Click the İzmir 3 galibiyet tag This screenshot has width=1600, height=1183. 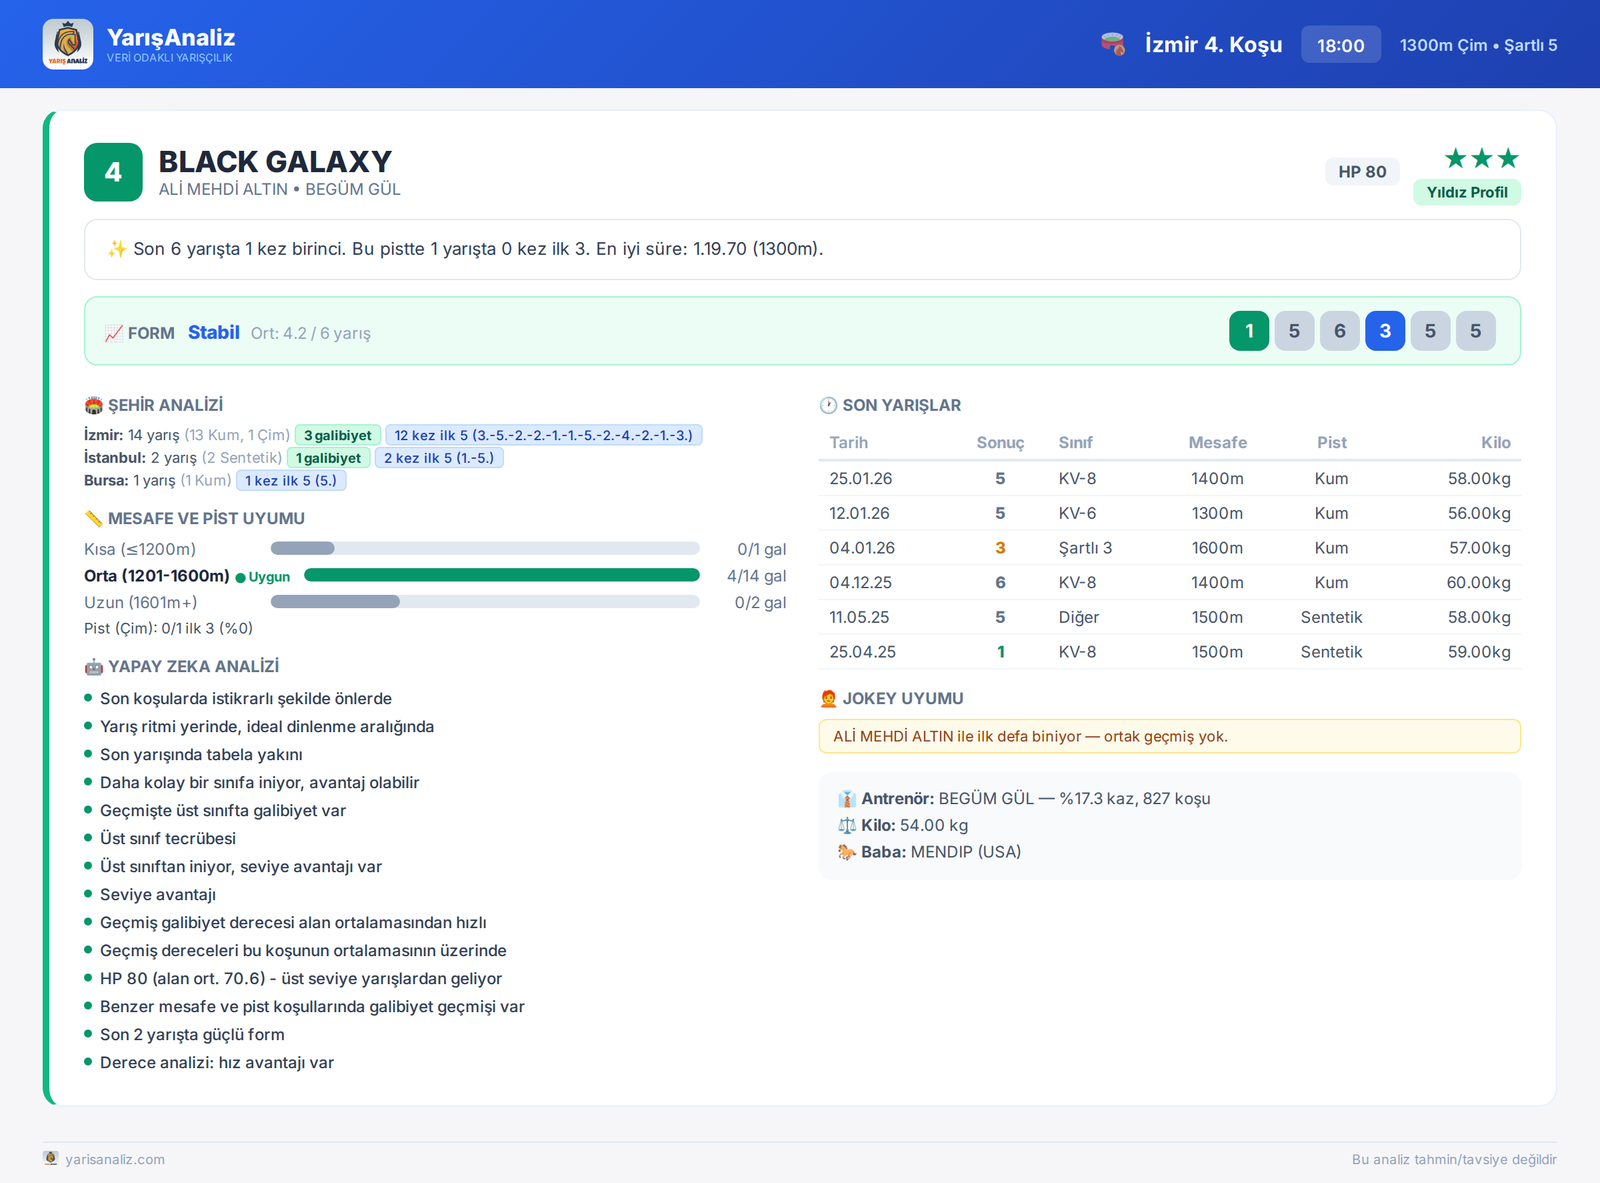[x=338, y=435]
